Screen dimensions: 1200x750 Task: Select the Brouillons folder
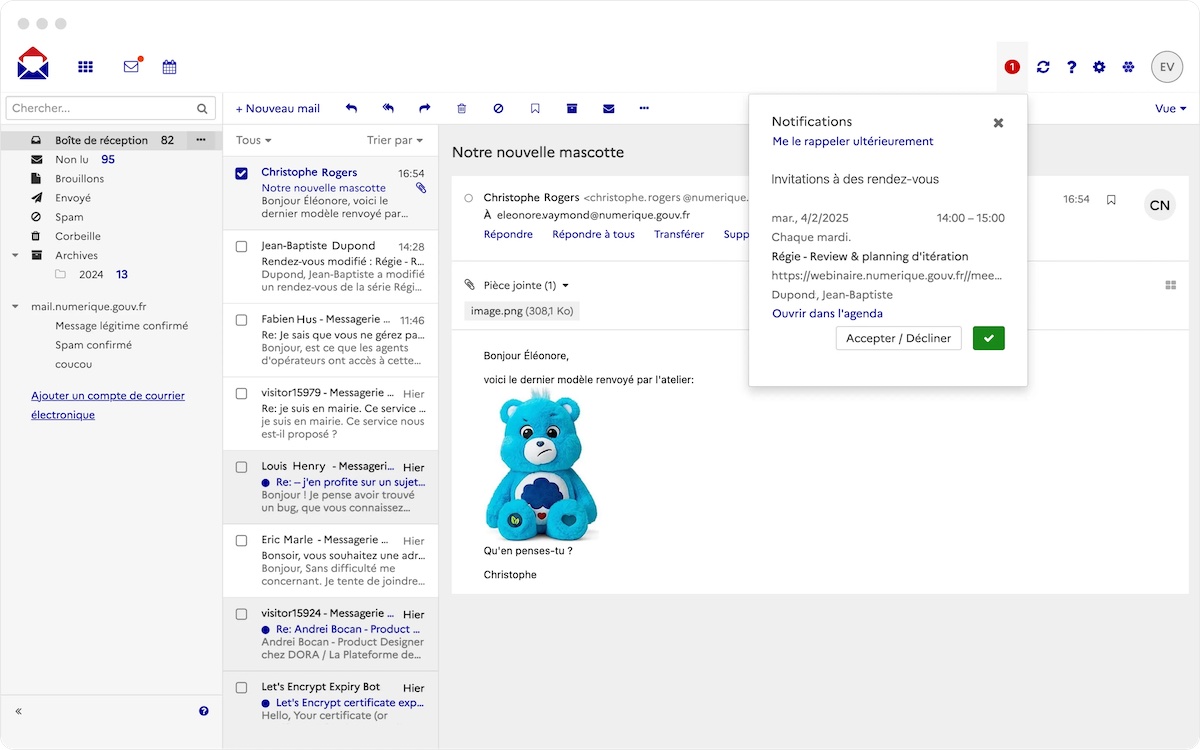tap(79, 178)
